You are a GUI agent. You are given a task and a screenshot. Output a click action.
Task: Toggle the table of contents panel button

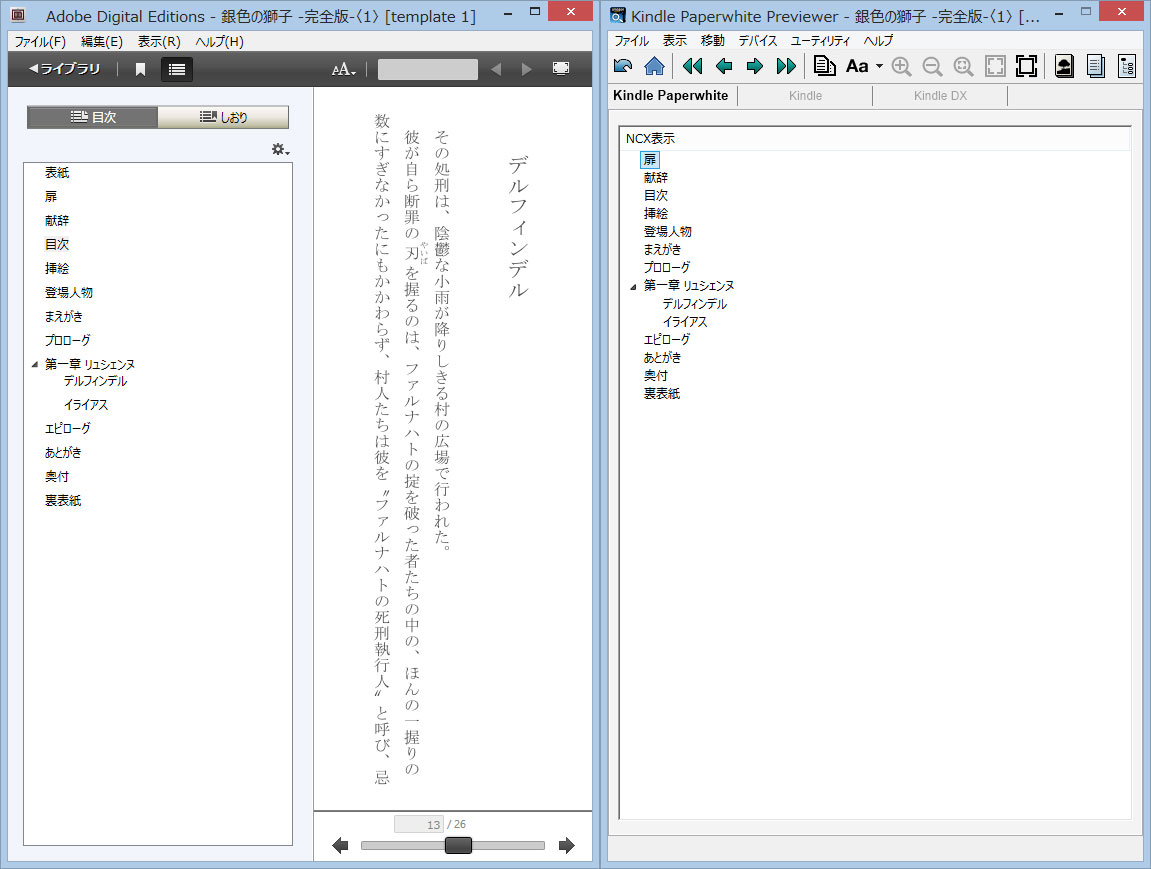point(177,69)
